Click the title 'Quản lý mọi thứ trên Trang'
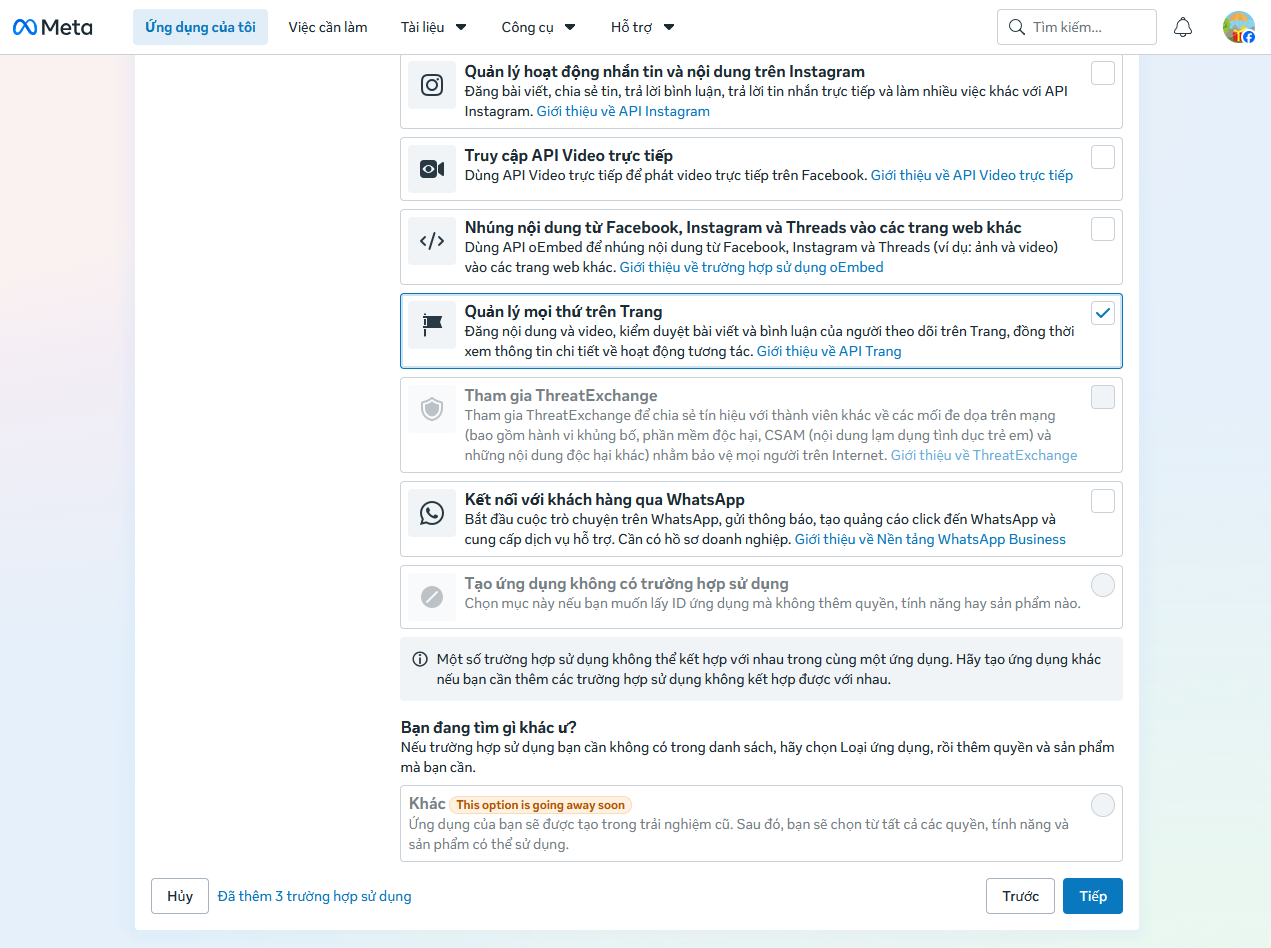Screen dimensions: 1271x948 564,311
